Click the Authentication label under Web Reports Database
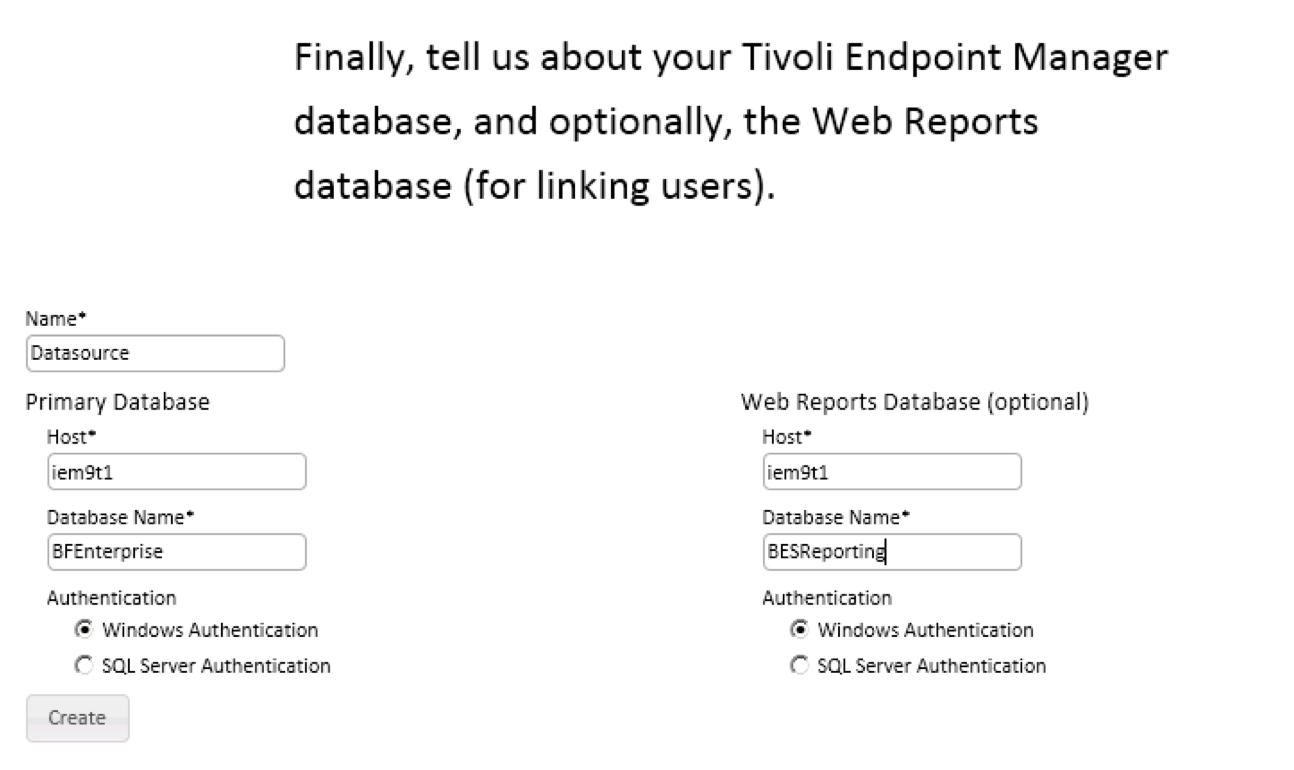 point(827,598)
